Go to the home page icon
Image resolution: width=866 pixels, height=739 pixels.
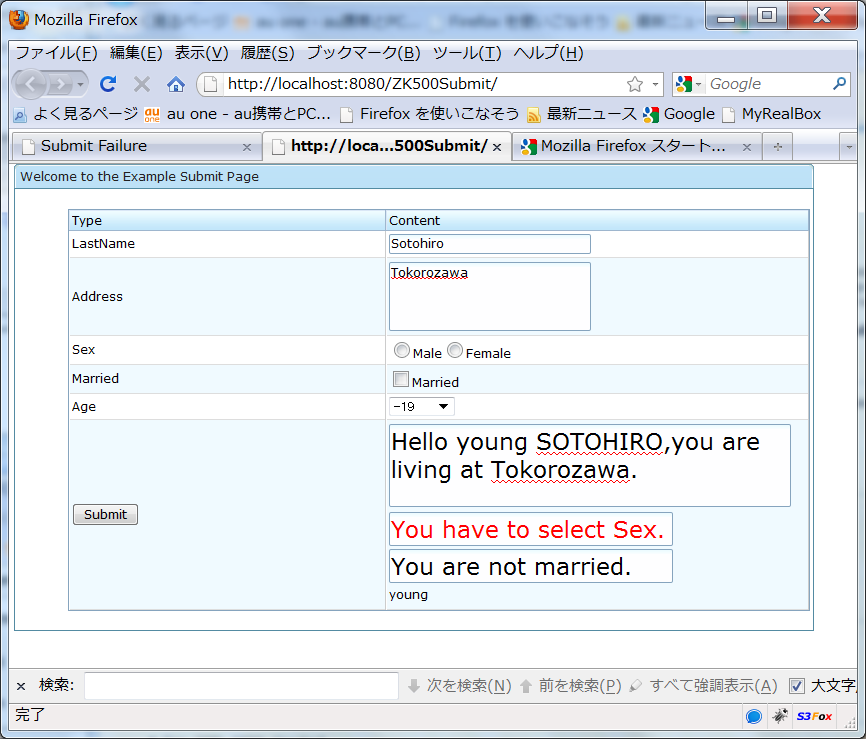point(176,84)
